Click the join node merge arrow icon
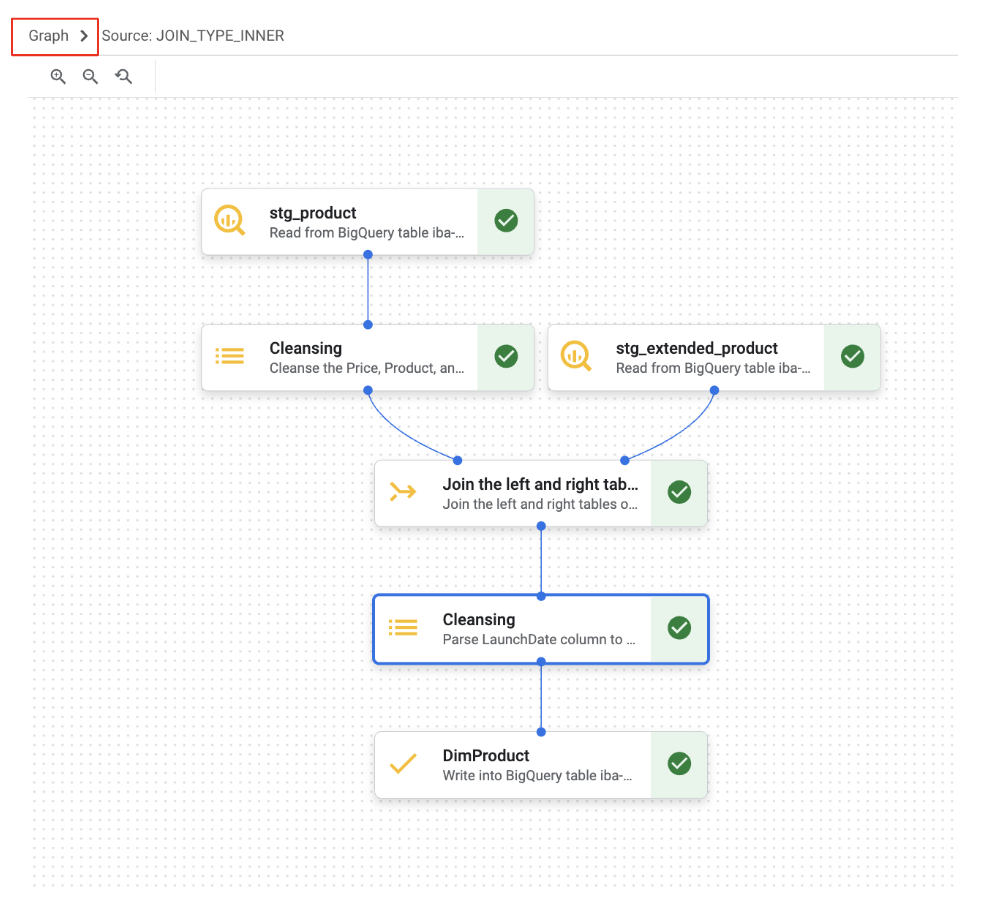 [403, 492]
